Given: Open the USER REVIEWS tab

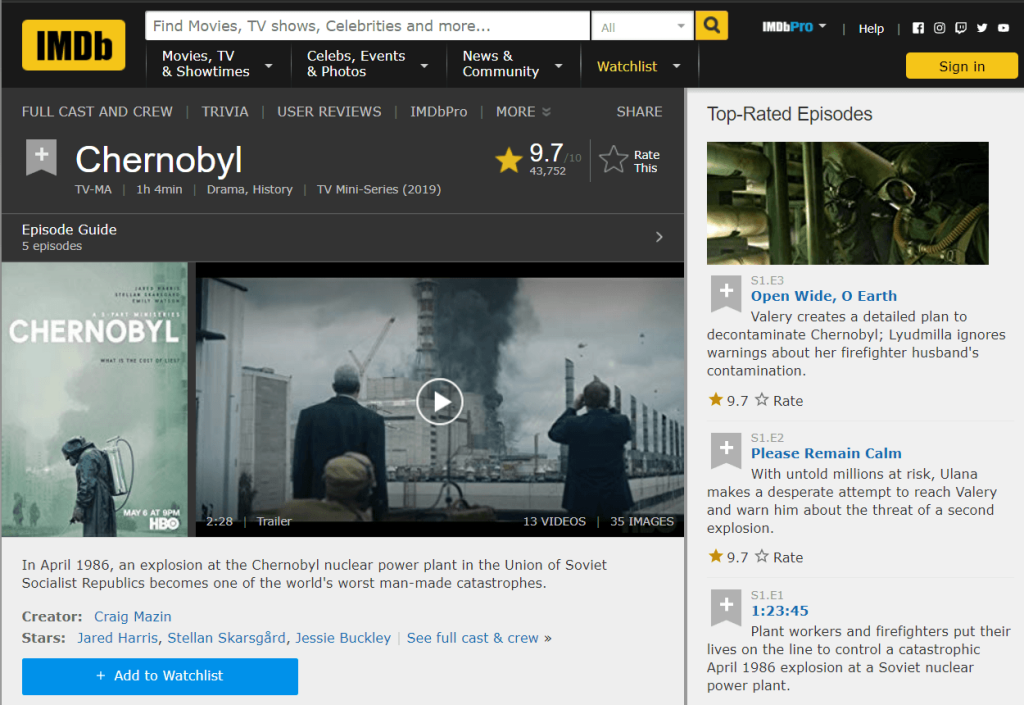Looking at the screenshot, I should click(329, 112).
